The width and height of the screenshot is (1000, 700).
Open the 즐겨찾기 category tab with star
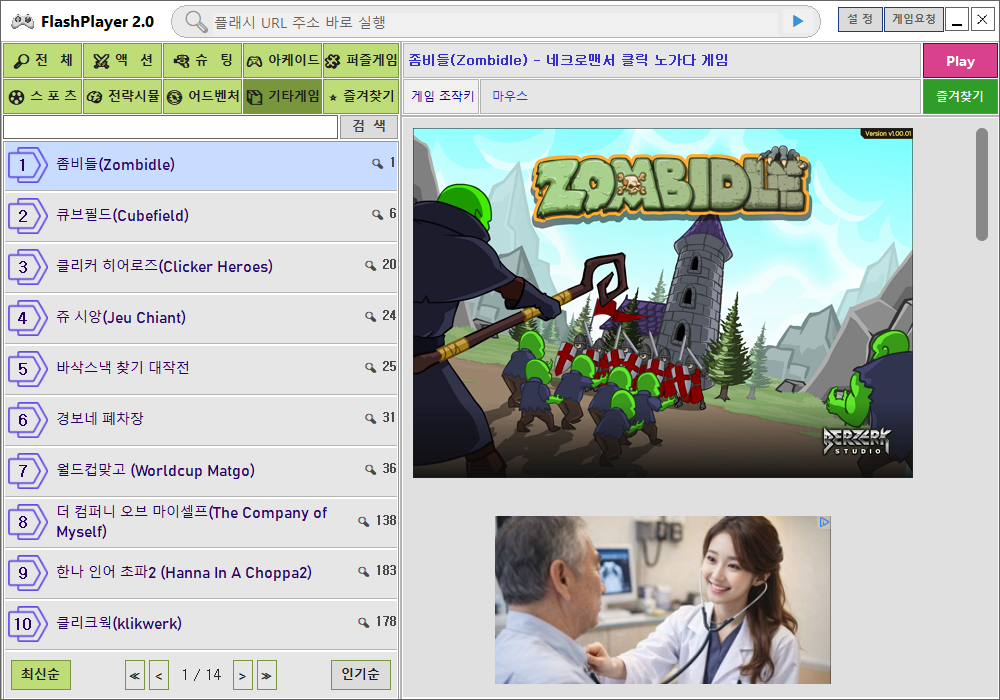click(361, 96)
